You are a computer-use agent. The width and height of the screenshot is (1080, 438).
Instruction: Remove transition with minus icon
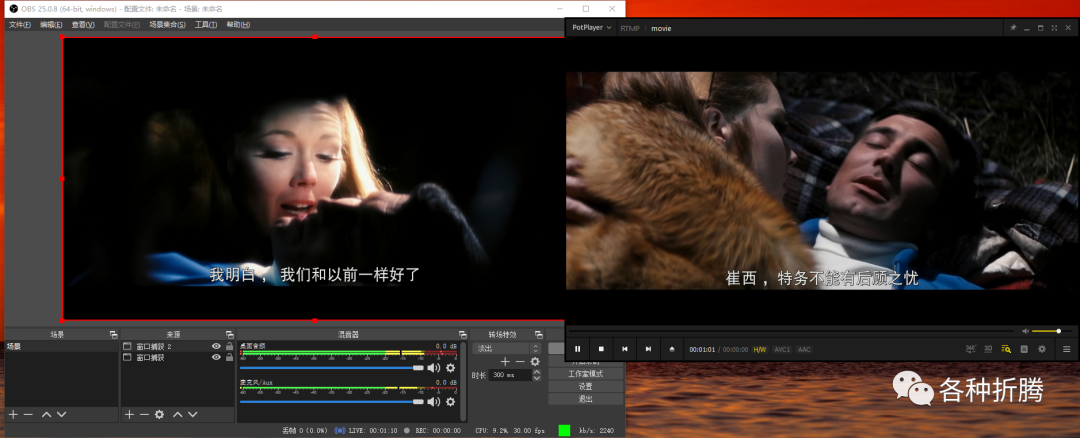coord(520,362)
